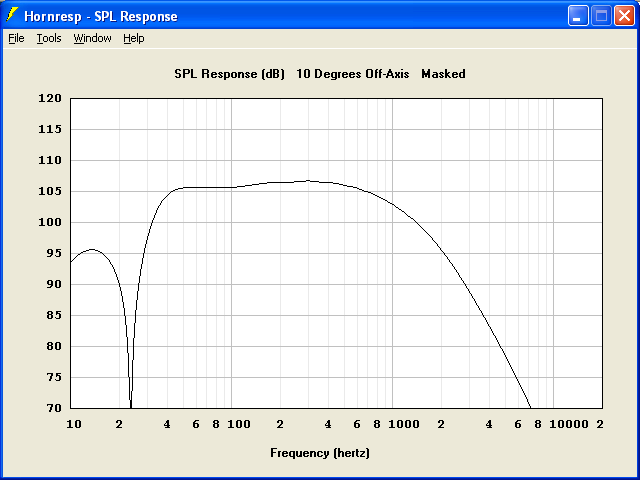Click the 'Hornresp - SPL Response' title text
This screenshot has width=640, height=480.
pyautogui.click(x=101, y=16)
